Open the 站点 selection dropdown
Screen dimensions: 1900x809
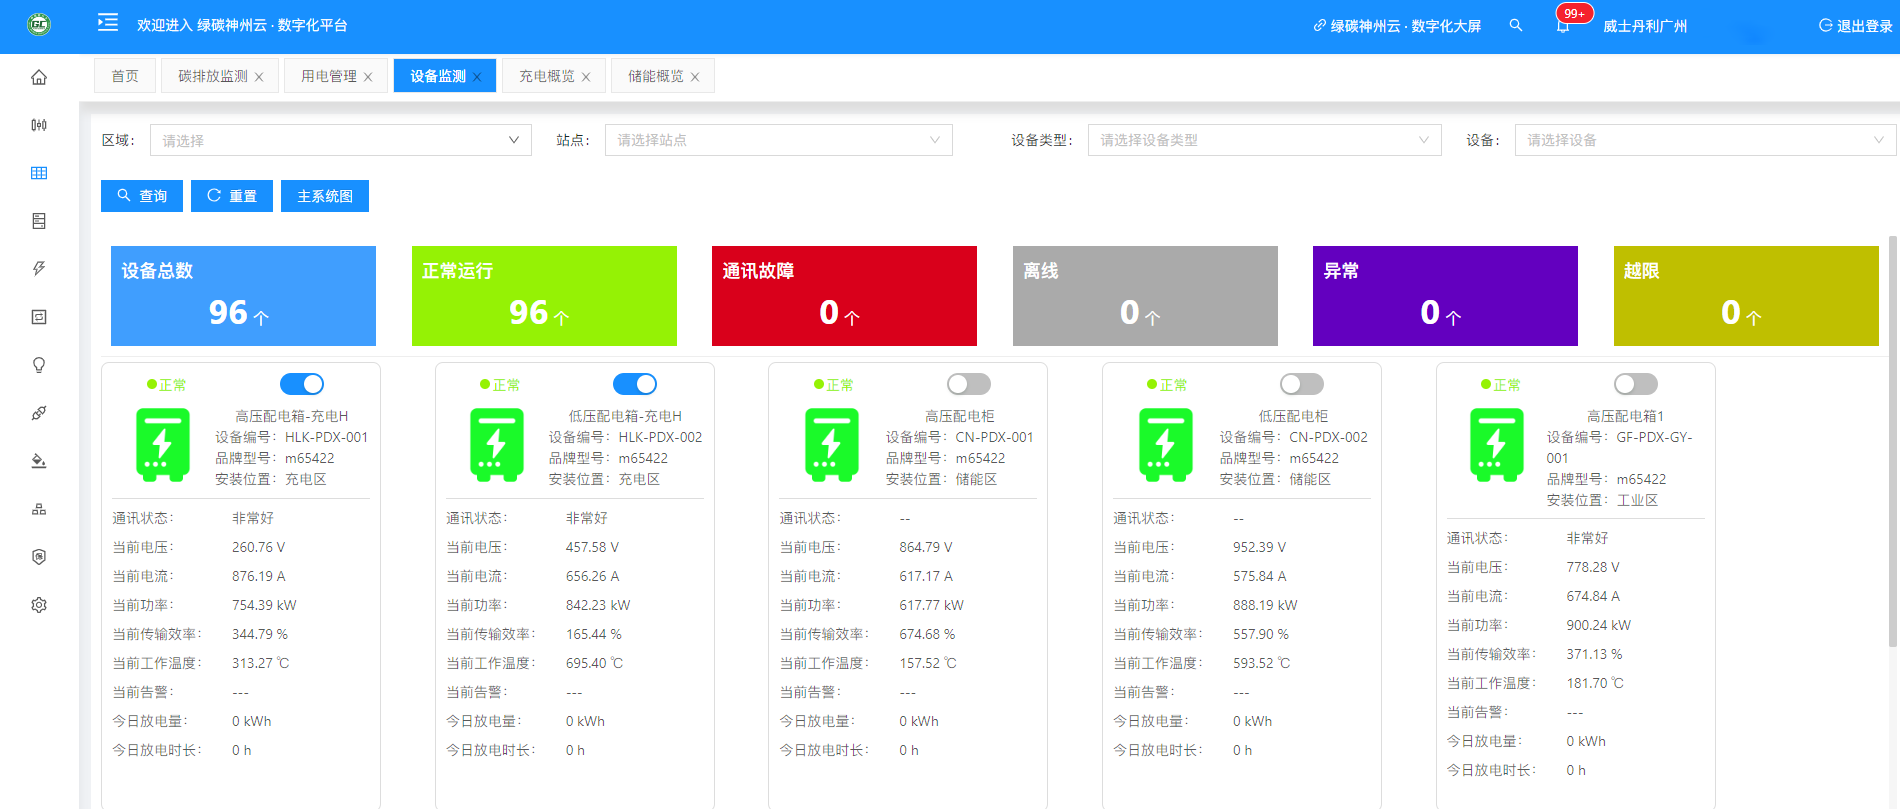779,140
